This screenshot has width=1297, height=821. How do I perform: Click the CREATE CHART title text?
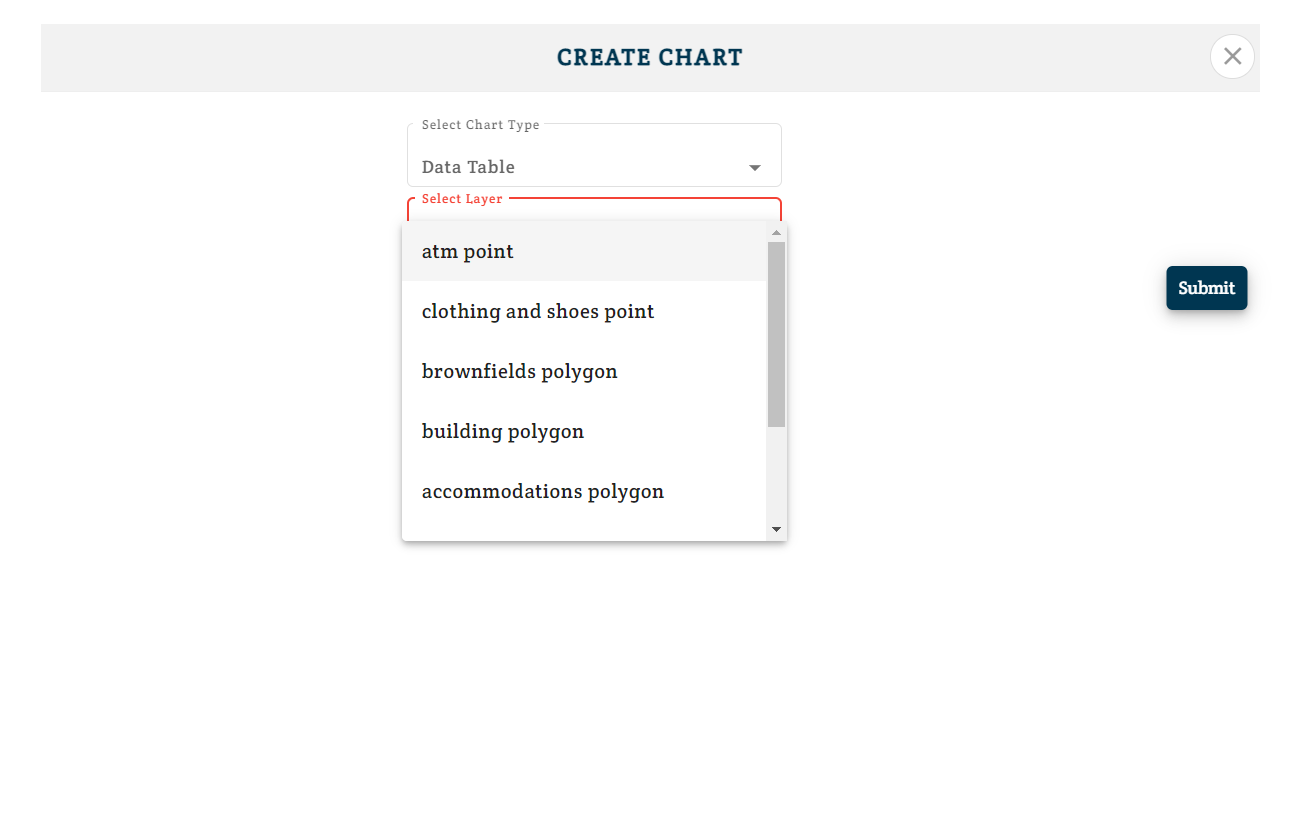tap(650, 58)
